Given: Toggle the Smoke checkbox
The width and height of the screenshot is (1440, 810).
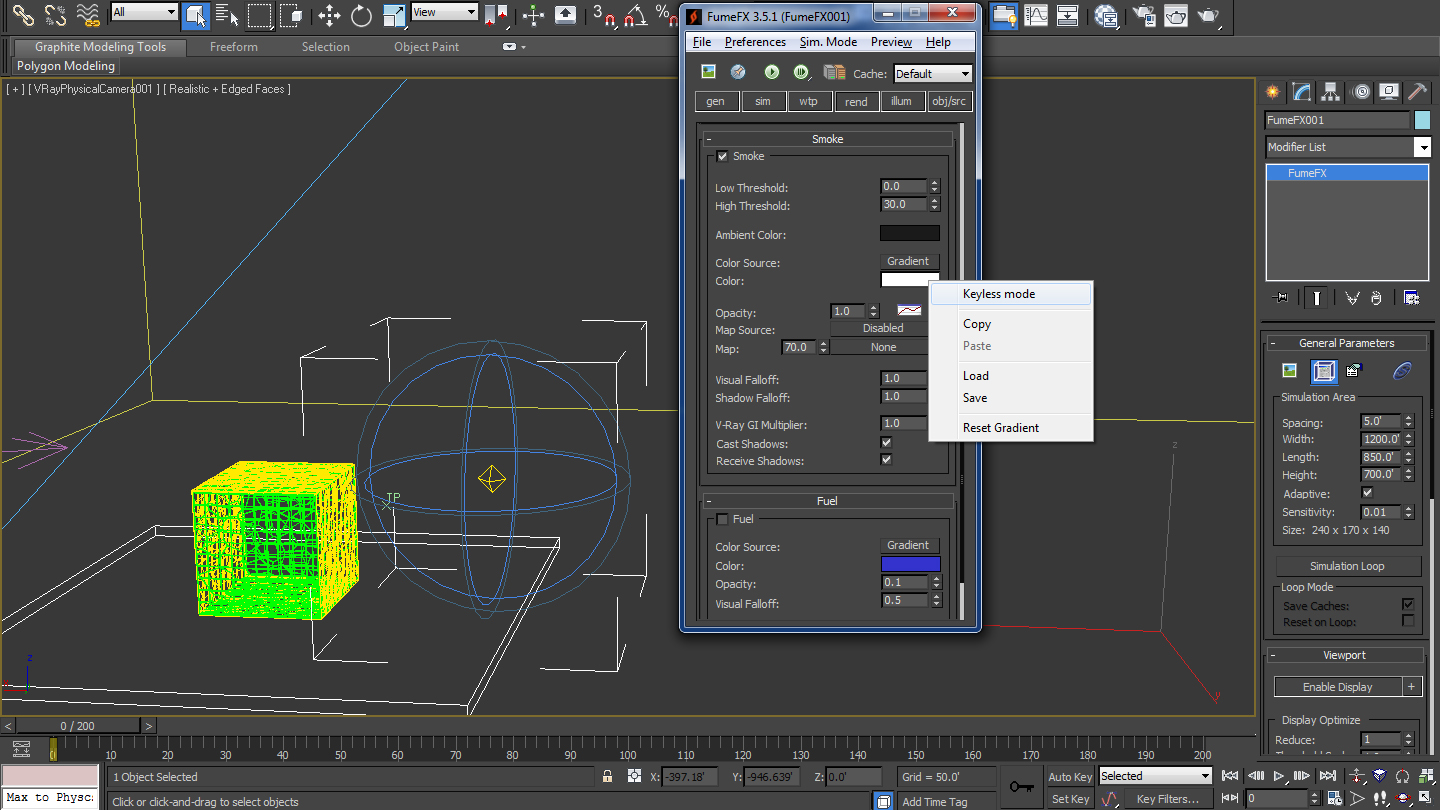Looking at the screenshot, I should [722, 157].
